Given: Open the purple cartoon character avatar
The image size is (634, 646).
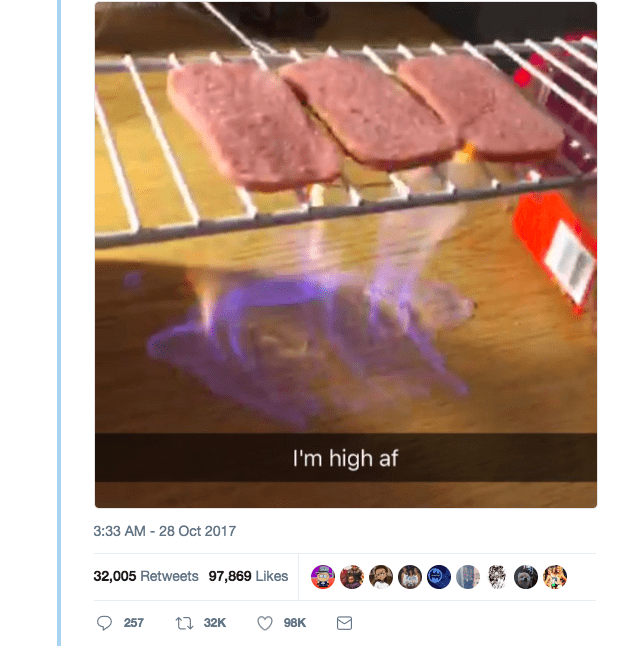Looking at the screenshot, I should coord(323,577).
